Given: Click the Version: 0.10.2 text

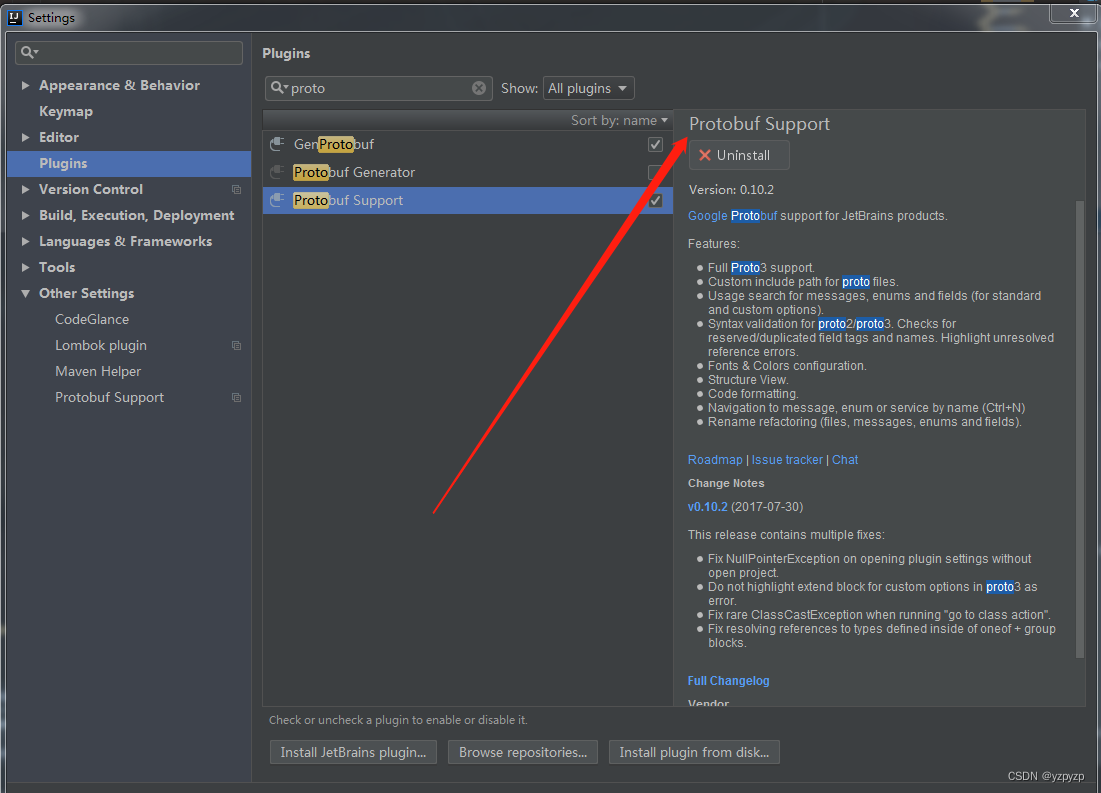Looking at the screenshot, I should click(x=731, y=190).
